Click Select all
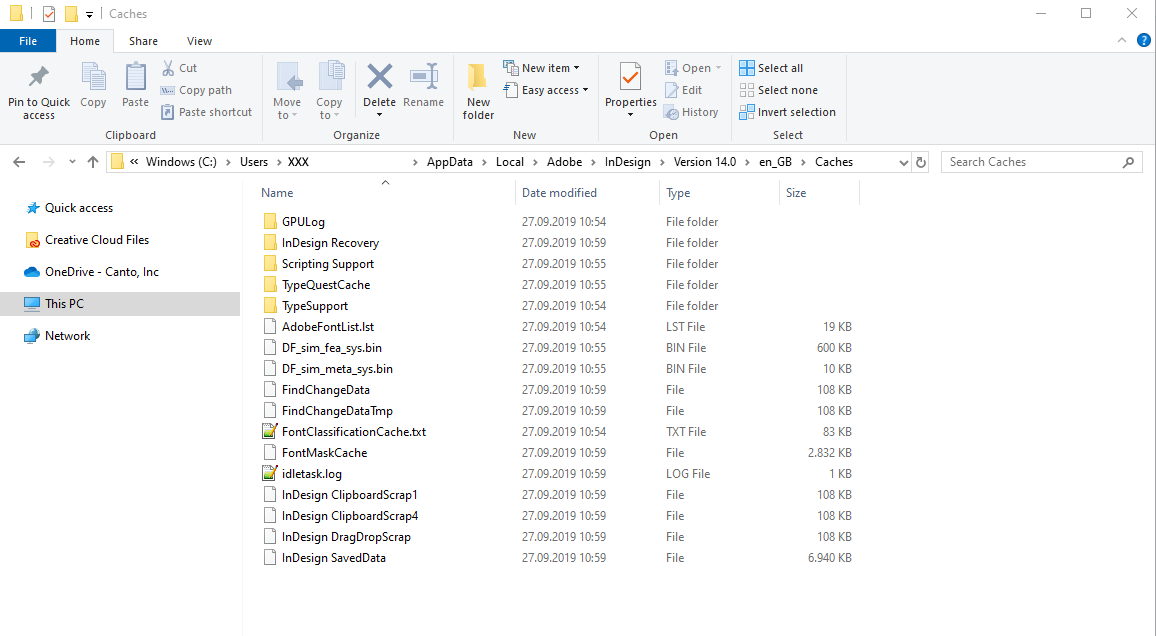The image size is (1156, 636). [x=771, y=68]
